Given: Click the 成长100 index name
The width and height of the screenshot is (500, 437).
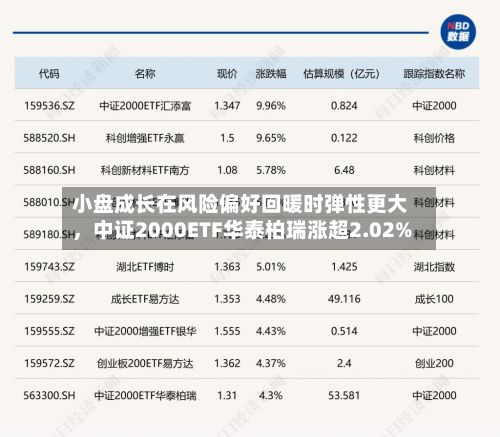Looking at the screenshot, I should click(x=434, y=299).
